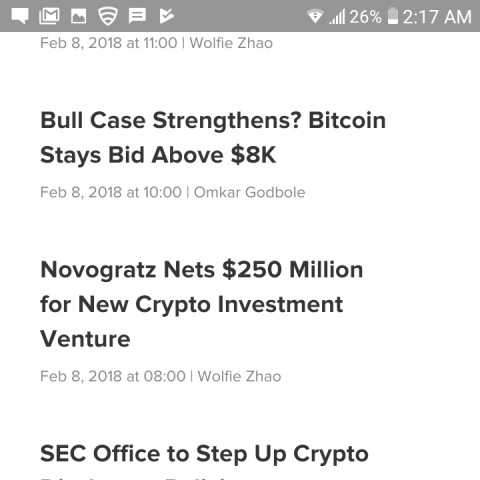This screenshot has width=480, height=480.
Task: Tap the Wi-Fi signal status icon
Action: (x=315, y=16)
